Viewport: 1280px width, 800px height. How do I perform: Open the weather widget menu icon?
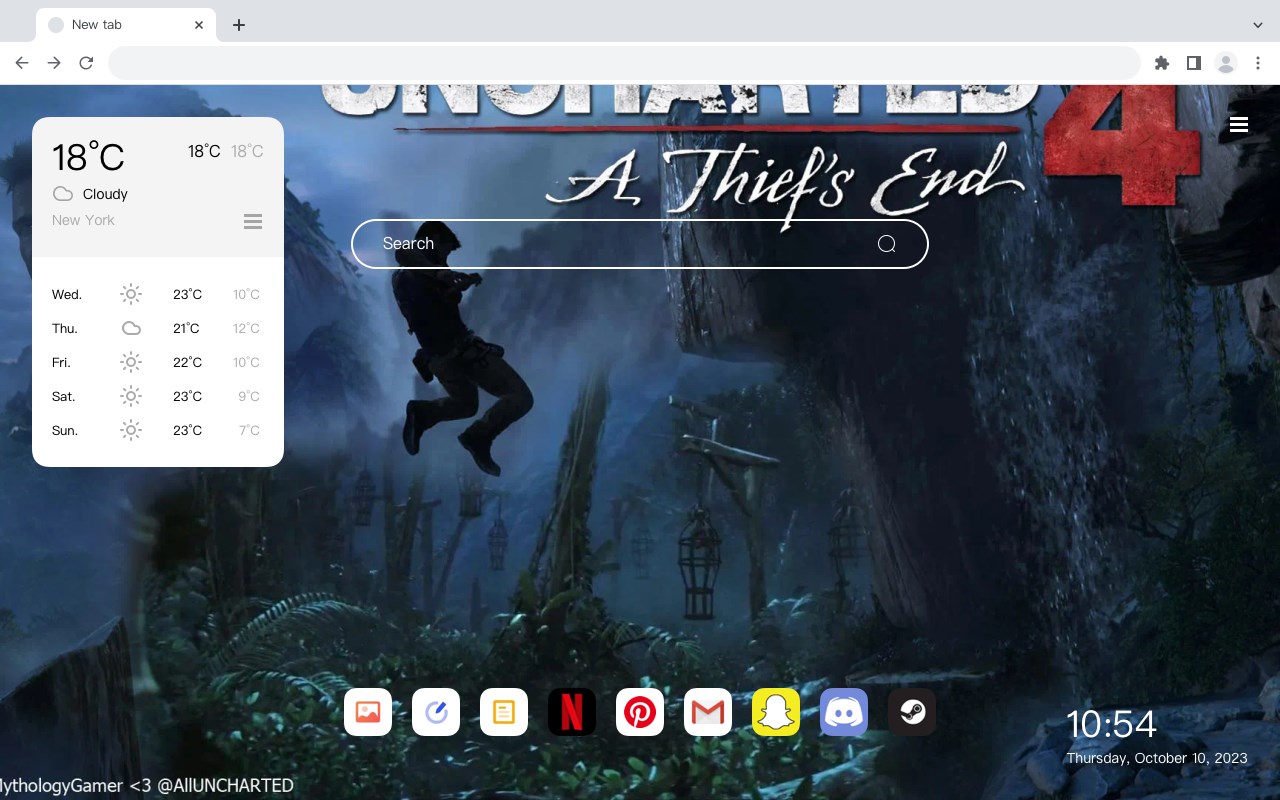(x=253, y=221)
